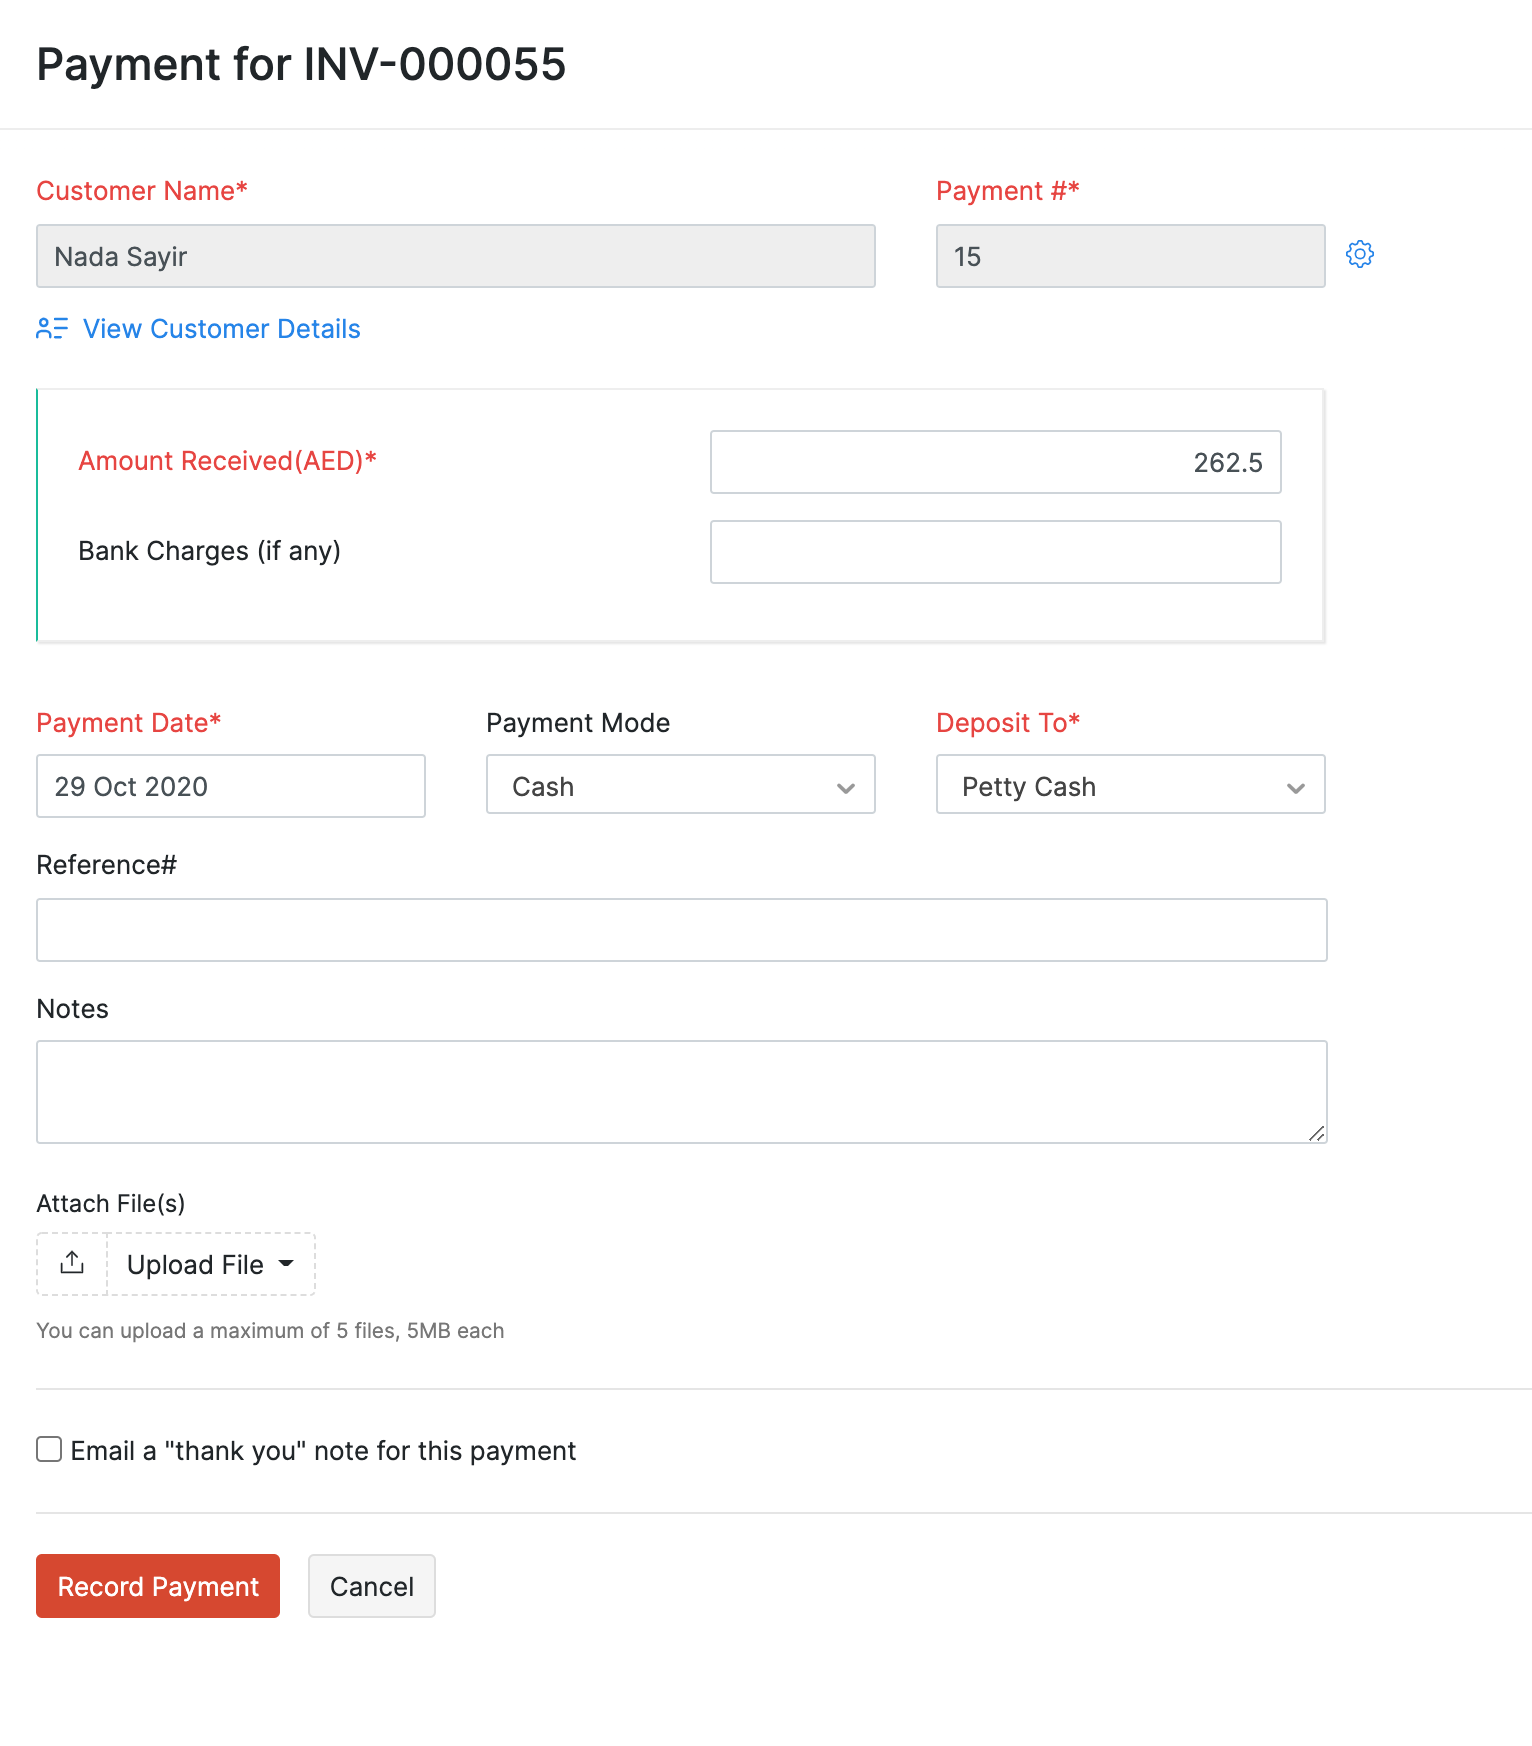Click the Upload File button label
The width and height of the screenshot is (1532, 1746).
195,1265
